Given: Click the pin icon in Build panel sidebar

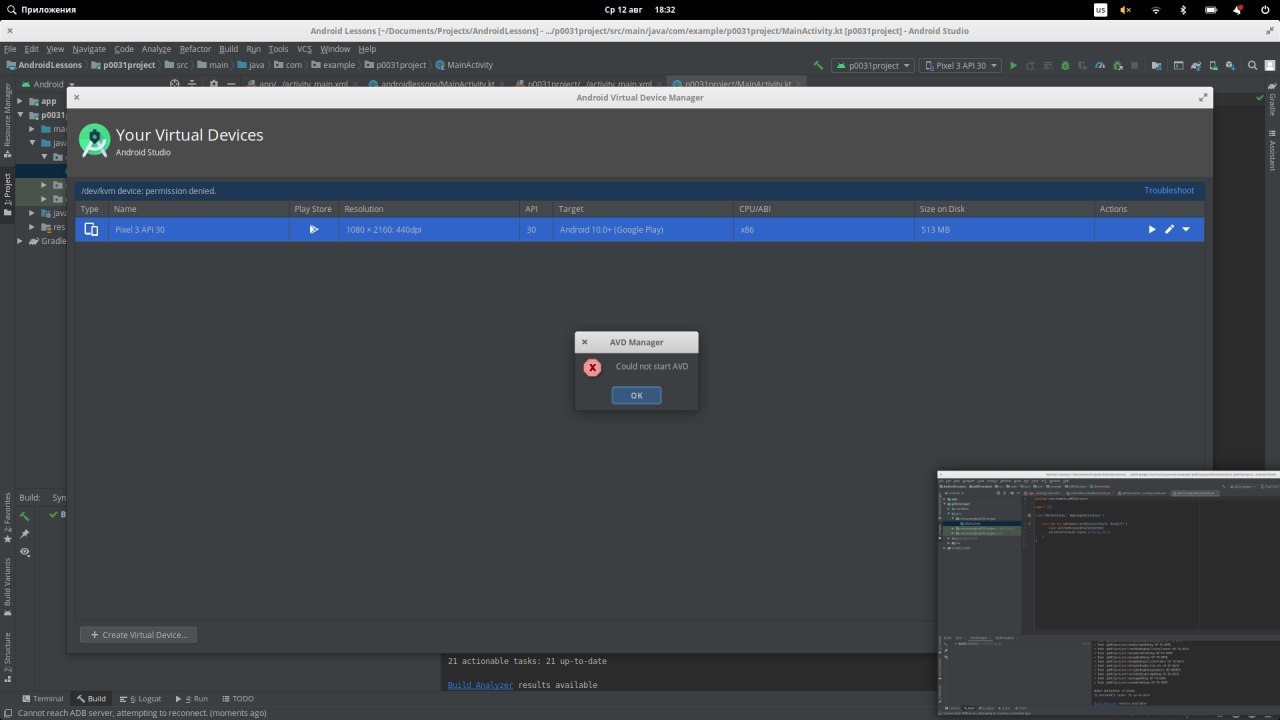Looking at the screenshot, I should (25, 534).
